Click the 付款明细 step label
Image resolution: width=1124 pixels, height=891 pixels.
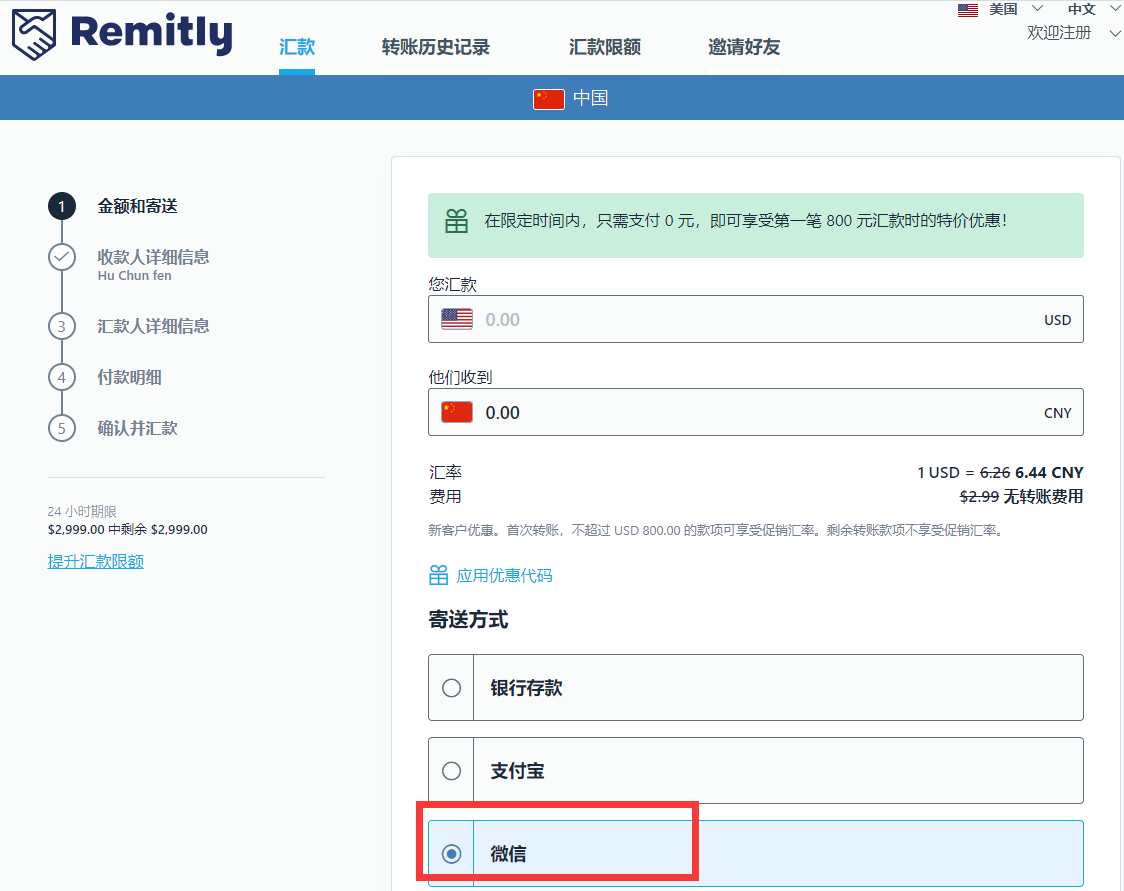[130, 377]
